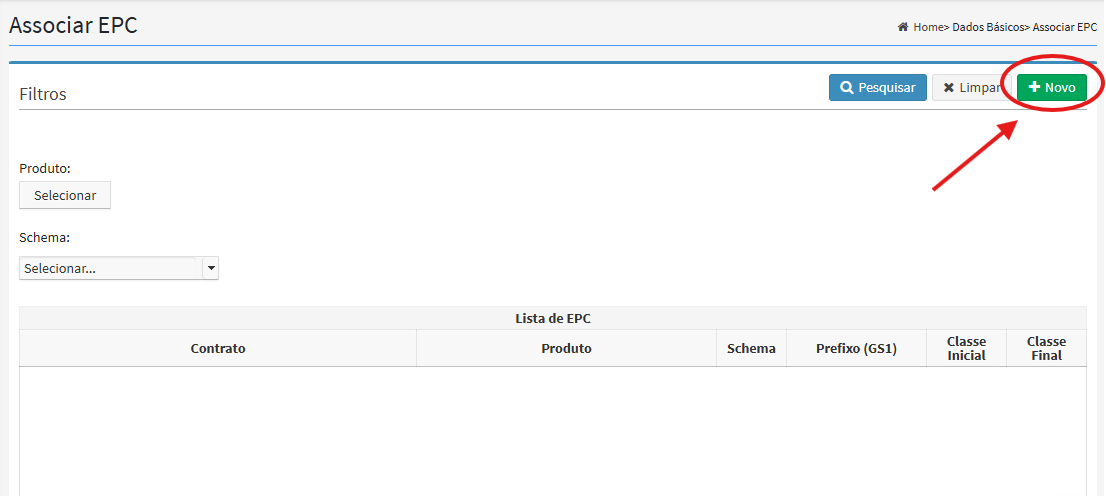Sort by the Contrato column header
Viewport: 1106px width, 496px height.
click(218, 348)
